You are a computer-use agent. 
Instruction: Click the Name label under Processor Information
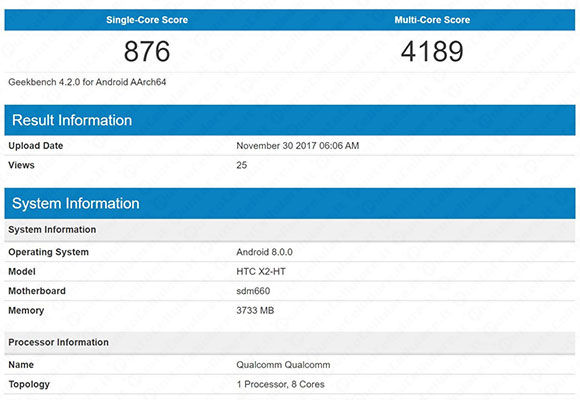point(21,365)
